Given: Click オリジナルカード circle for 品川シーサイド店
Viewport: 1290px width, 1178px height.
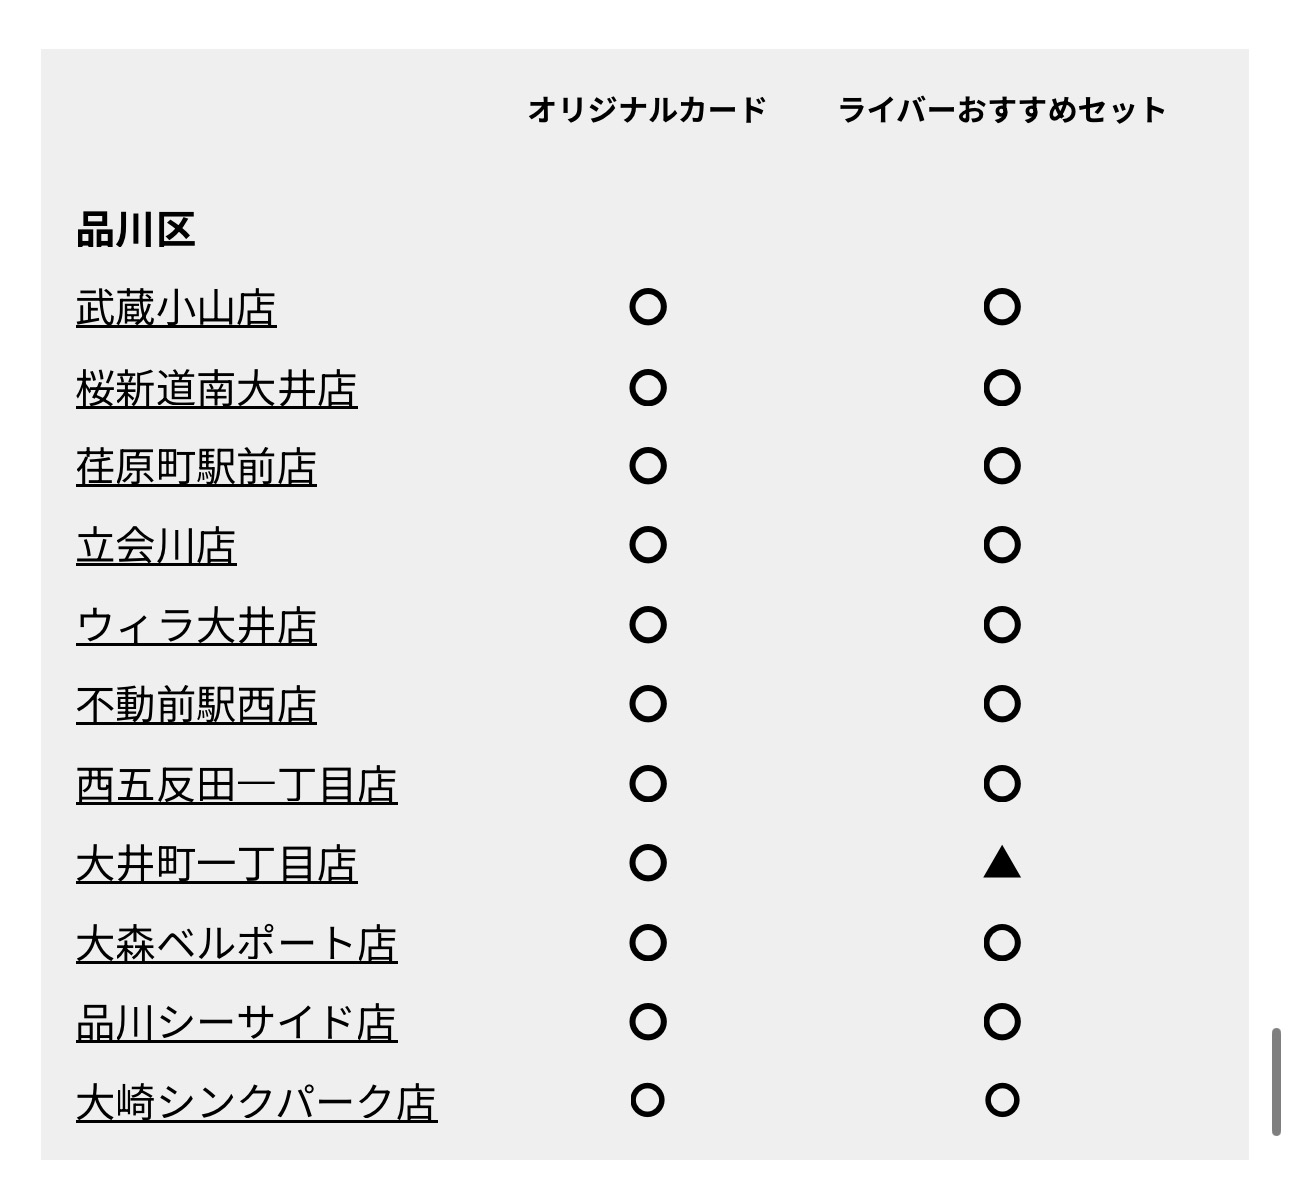Looking at the screenshot, I should (x=648, y=1021).
